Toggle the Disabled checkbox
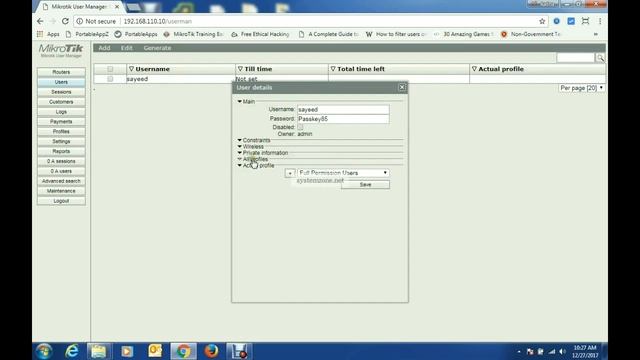The image size is (640, 360). click(x=300, y=127)
